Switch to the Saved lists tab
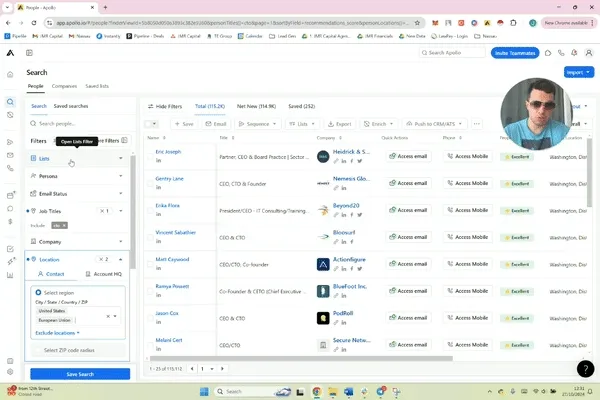The image size is (600, 400). click(97, 86)
